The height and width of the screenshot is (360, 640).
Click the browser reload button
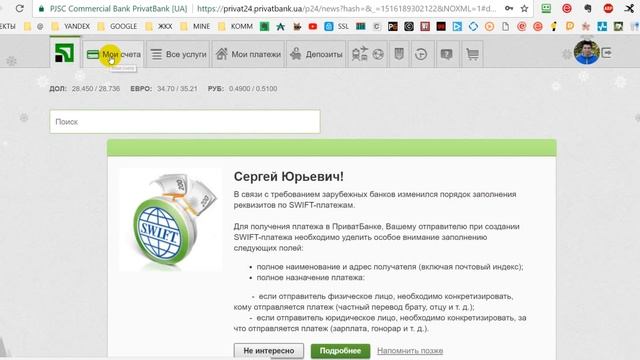(x=19, y=9)
